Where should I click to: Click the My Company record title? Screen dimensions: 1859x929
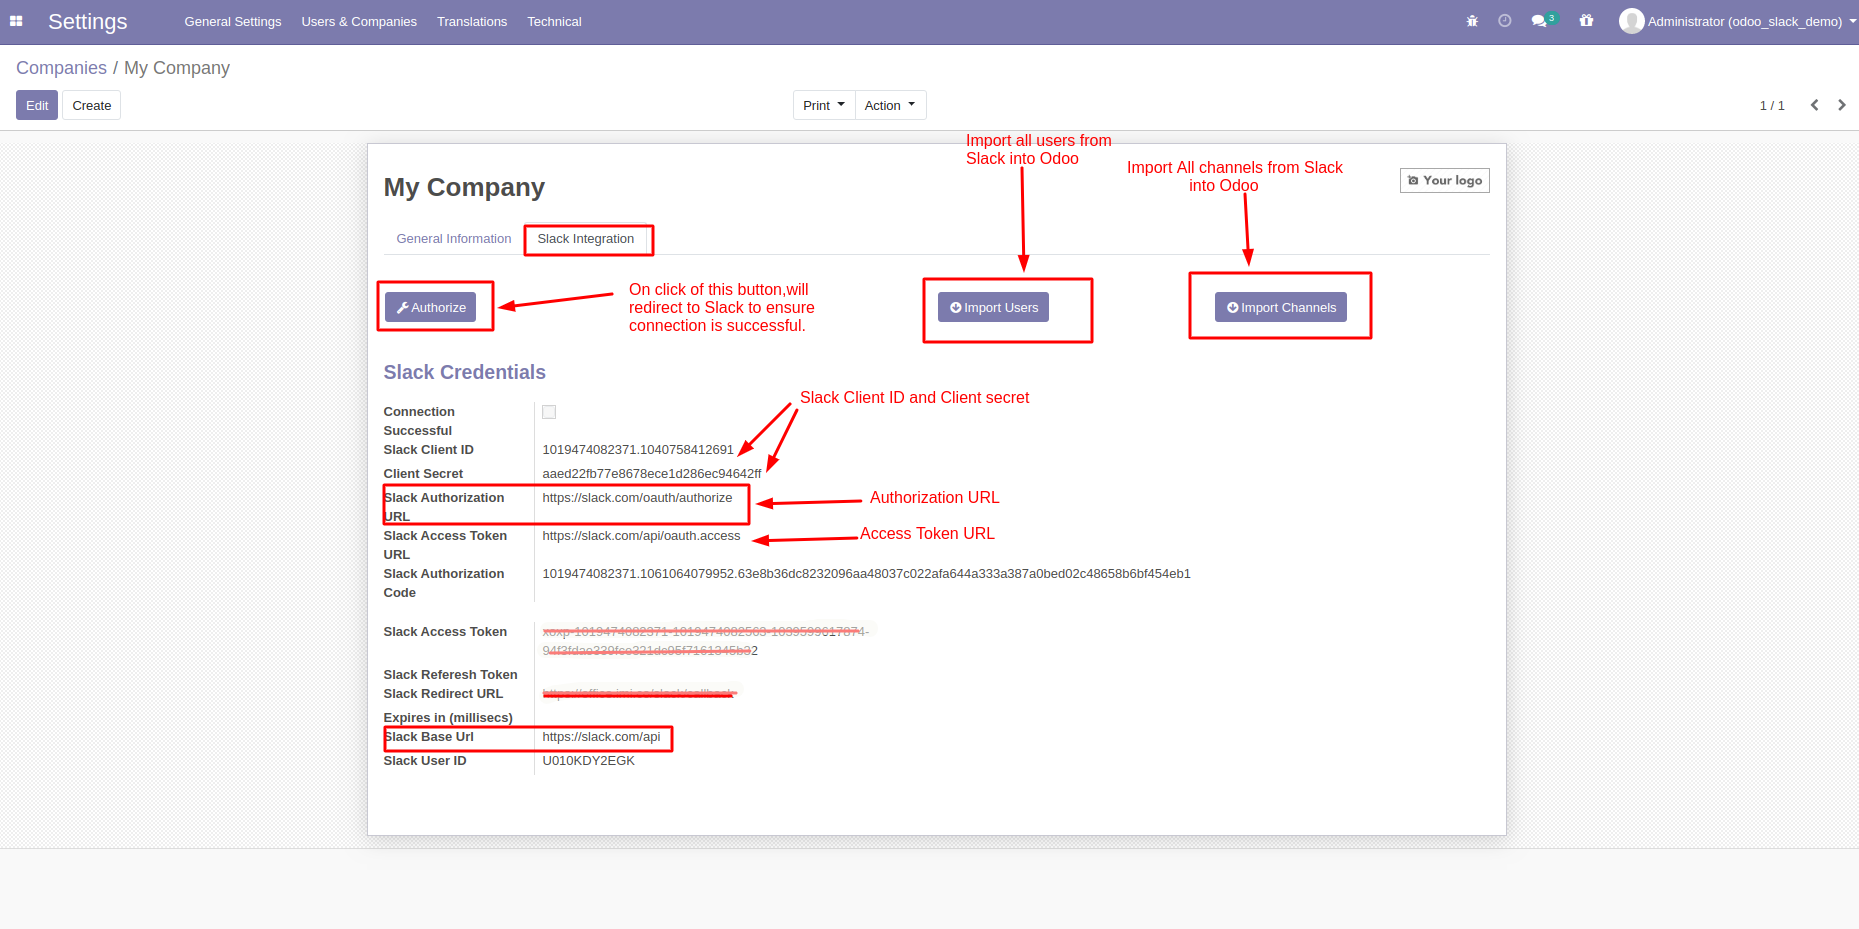coord(464,187)
